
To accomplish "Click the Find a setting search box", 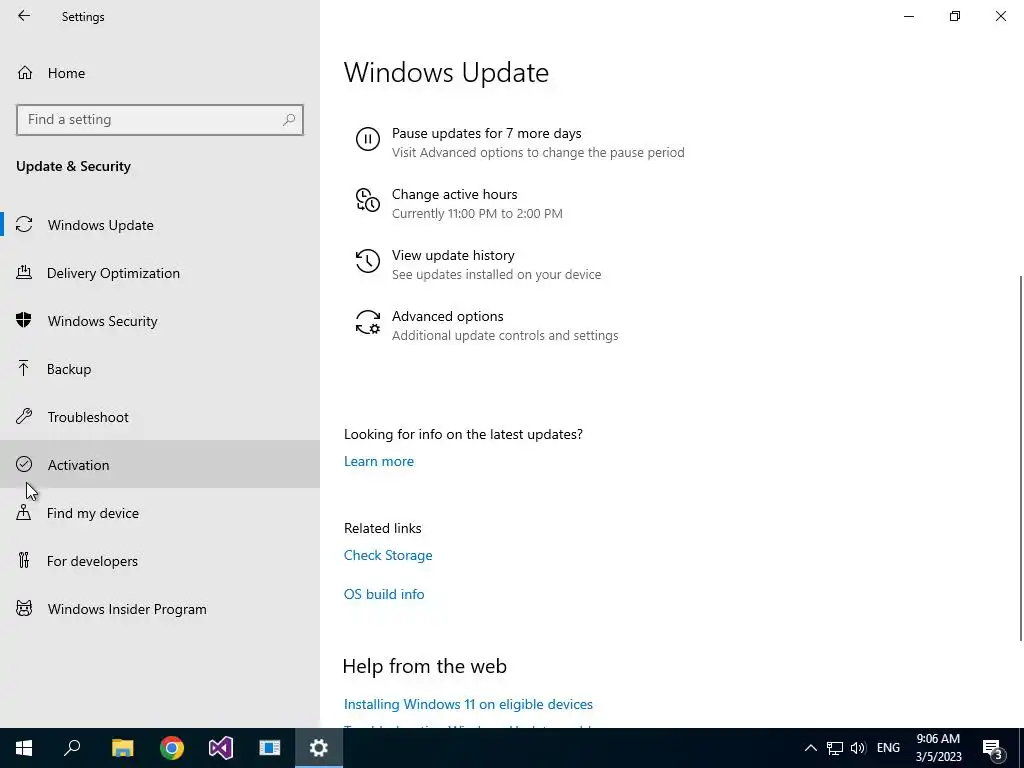I will point(160,120).
